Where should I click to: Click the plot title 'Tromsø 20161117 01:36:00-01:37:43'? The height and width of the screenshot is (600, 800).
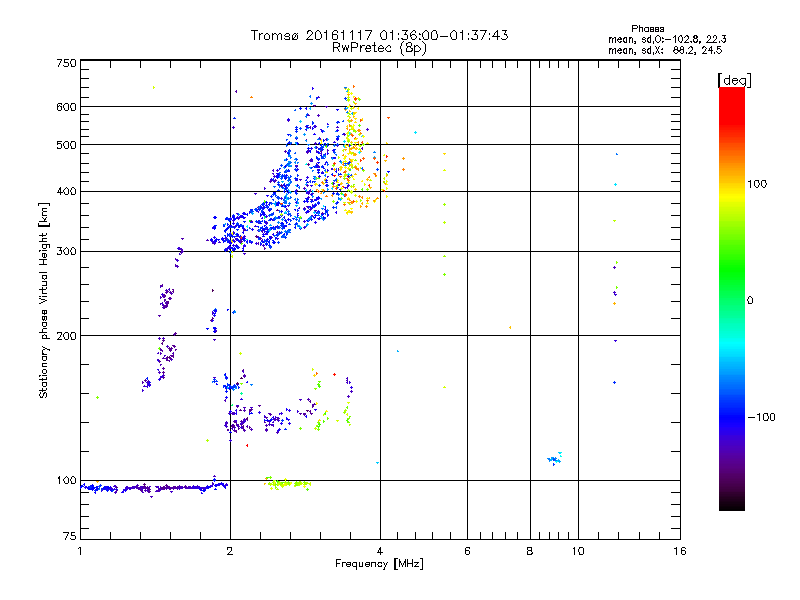(x=379, y=35)
